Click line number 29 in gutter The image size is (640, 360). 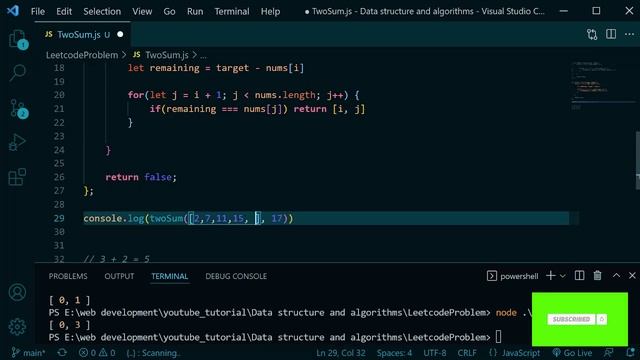(59, 218)
